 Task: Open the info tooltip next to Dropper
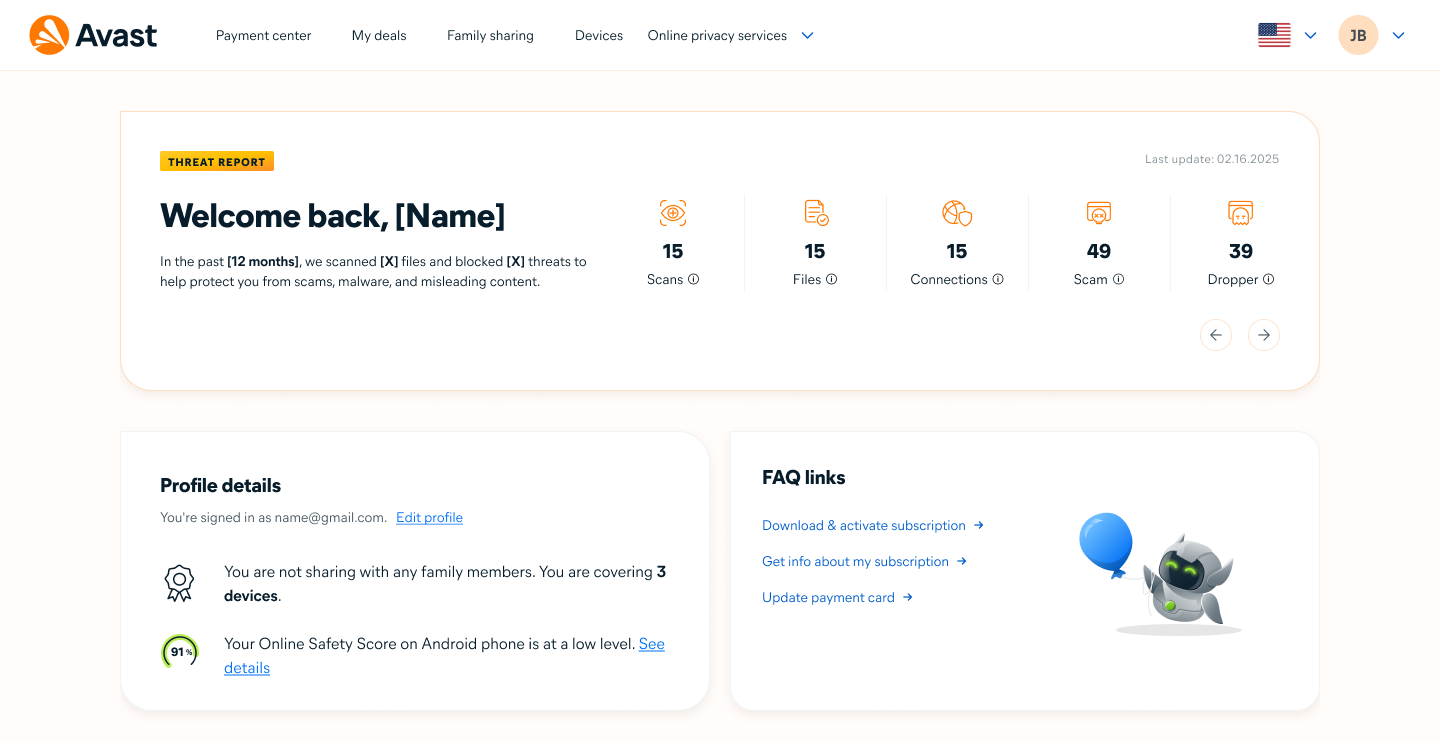1269,280
